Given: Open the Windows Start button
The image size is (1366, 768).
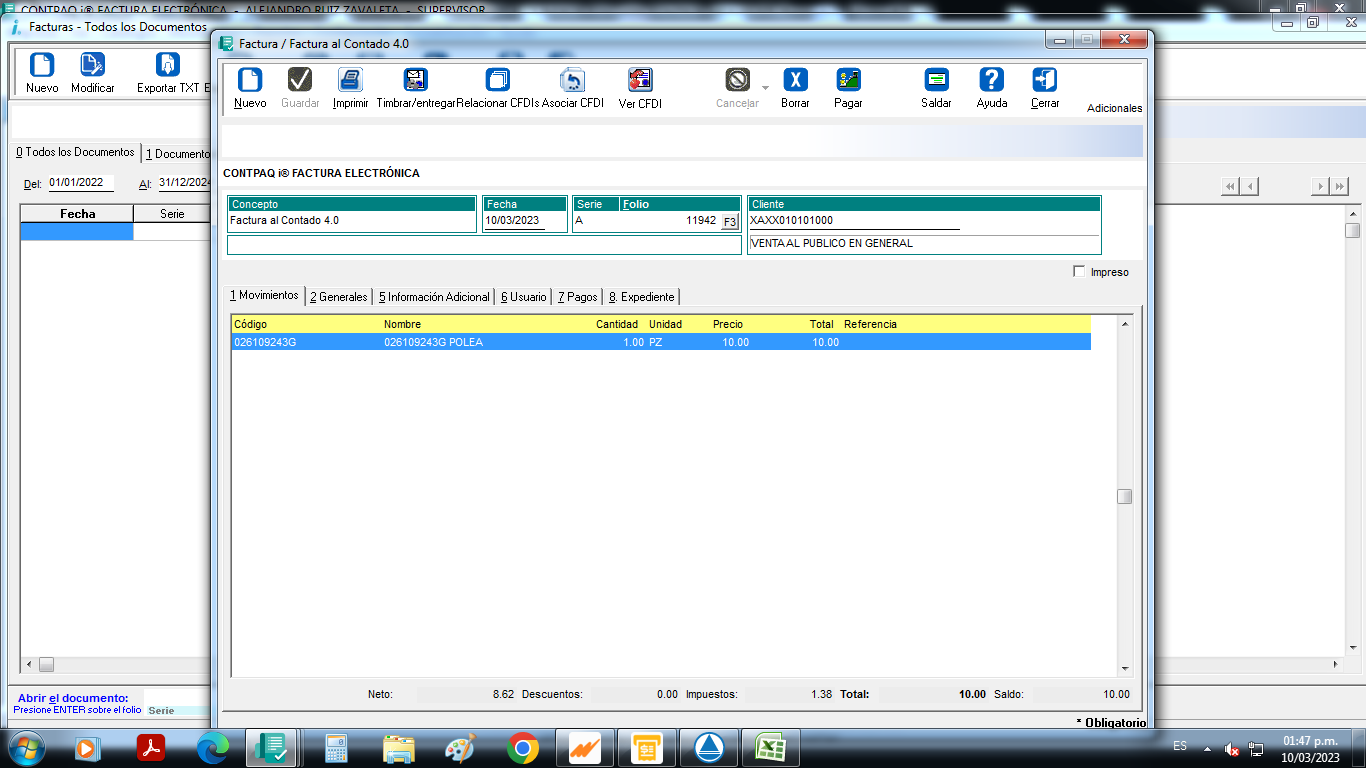Looking at the screenshot, I should point(26,747).
